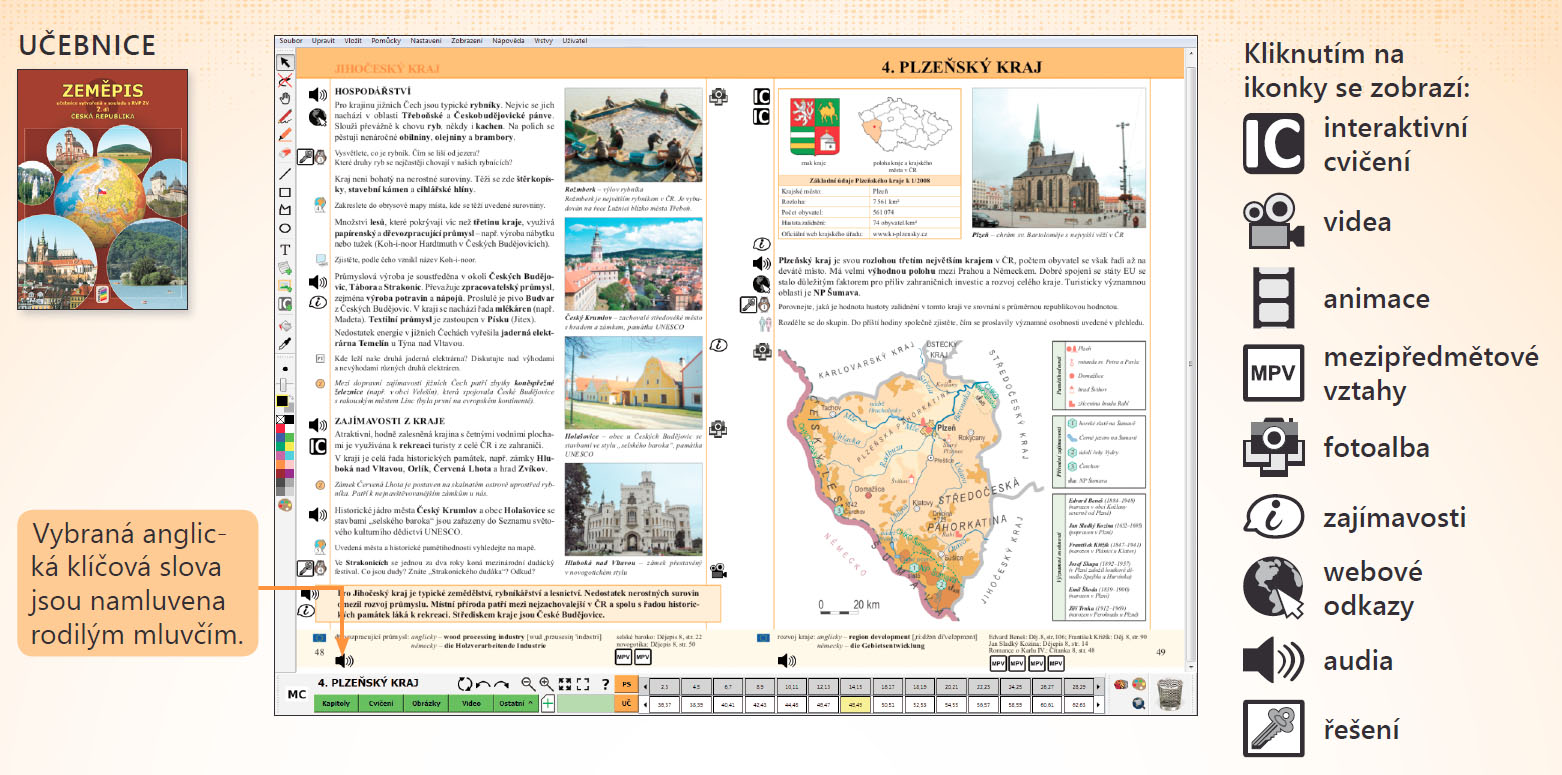Open the Pomůcky menu
This screenshot has width=1562, height=775.
click(388, 42)
